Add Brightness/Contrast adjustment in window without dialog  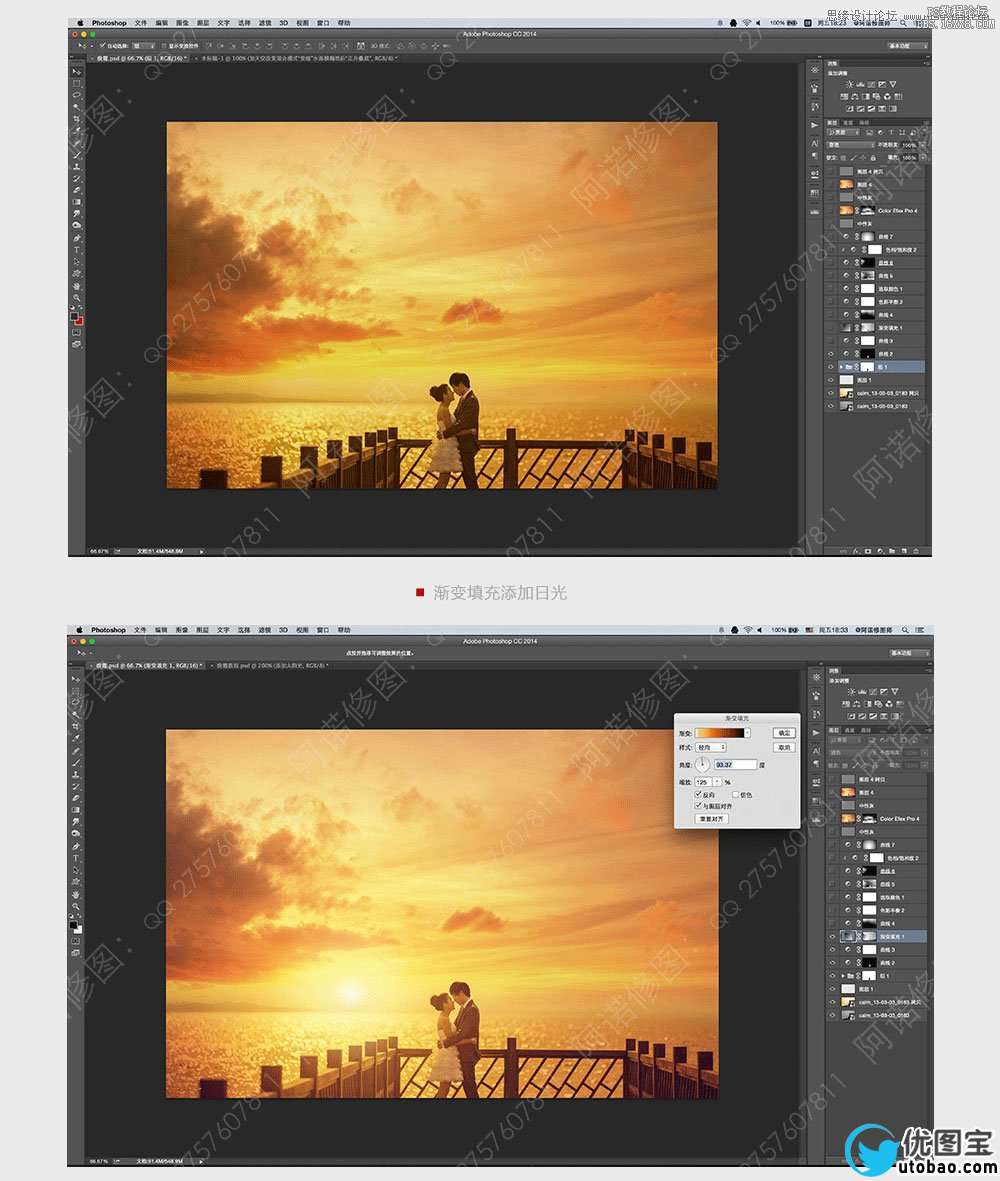[849, 84]
